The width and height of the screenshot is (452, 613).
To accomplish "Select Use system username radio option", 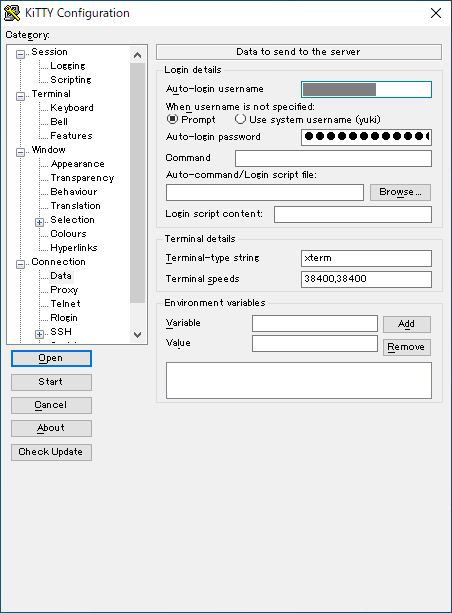I will tap(240, 119).
